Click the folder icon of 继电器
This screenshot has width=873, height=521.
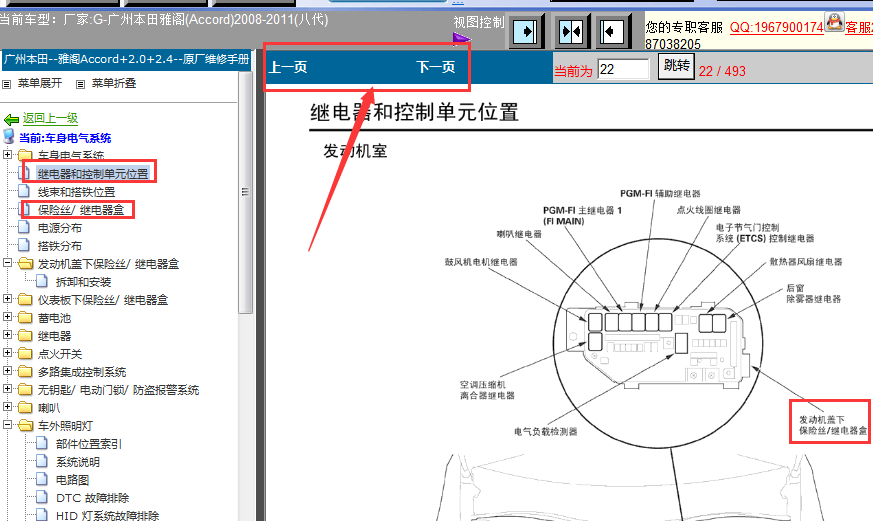[24, 336]
